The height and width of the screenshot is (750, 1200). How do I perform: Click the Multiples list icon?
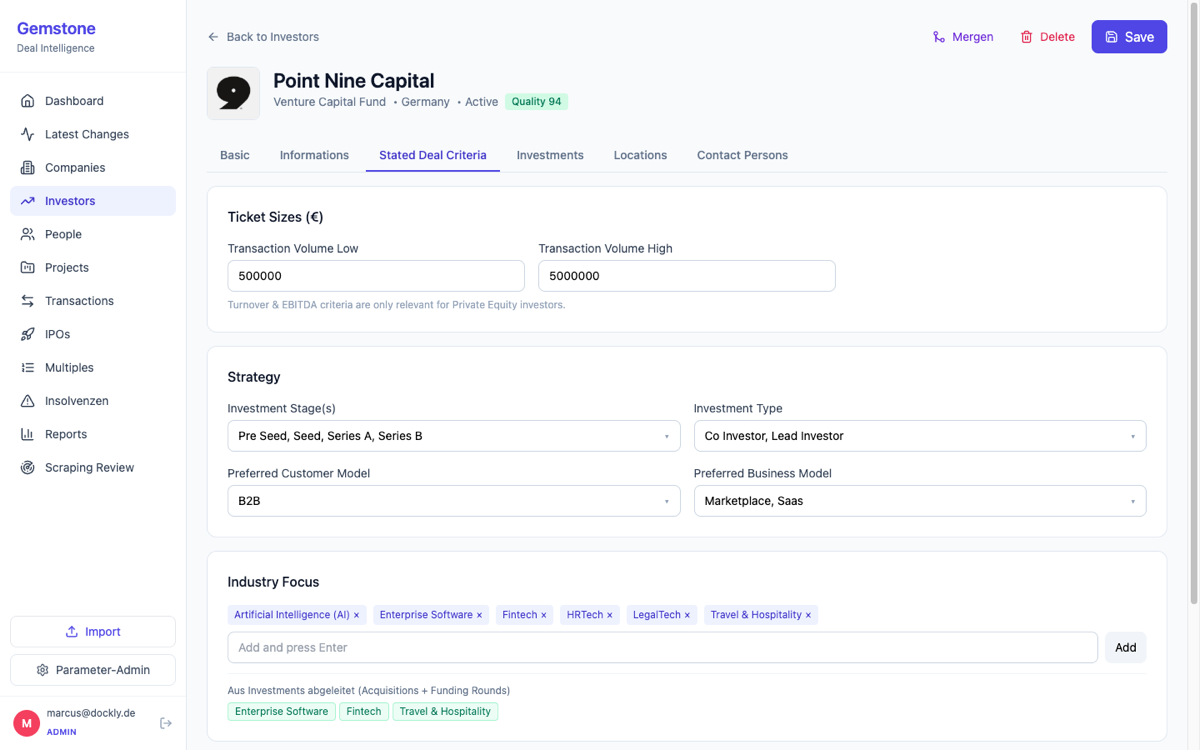27,368
